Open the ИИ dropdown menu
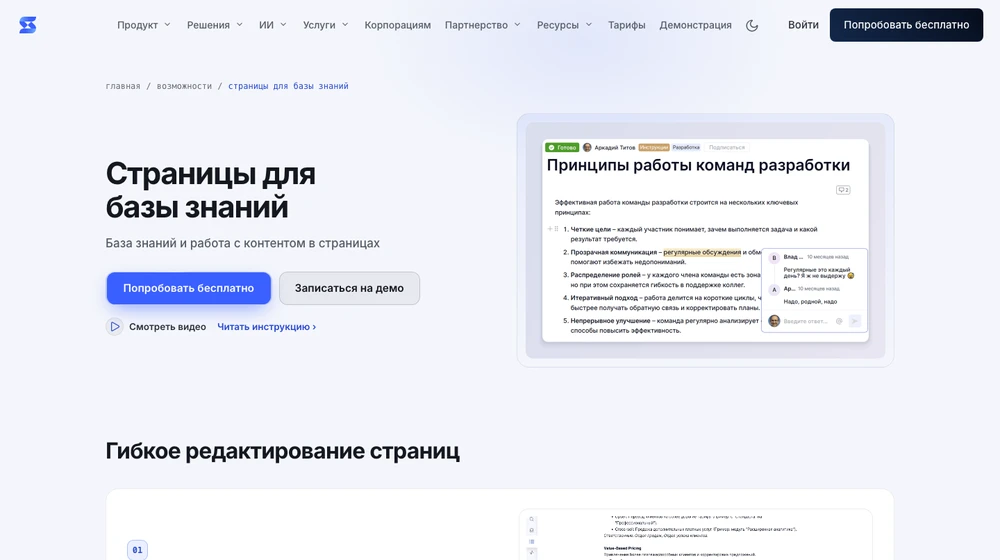The image size is (1000, 560). pos(272,25)
